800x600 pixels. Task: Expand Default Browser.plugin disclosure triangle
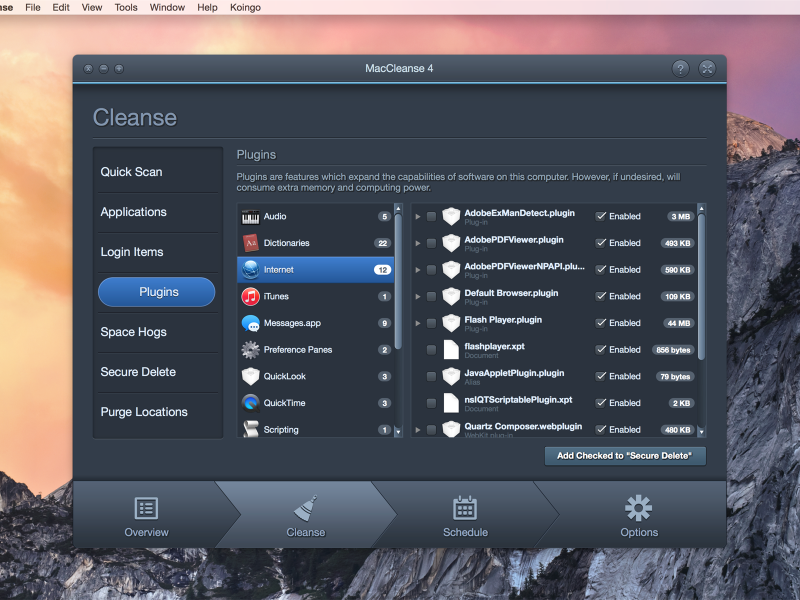(418, 296)
